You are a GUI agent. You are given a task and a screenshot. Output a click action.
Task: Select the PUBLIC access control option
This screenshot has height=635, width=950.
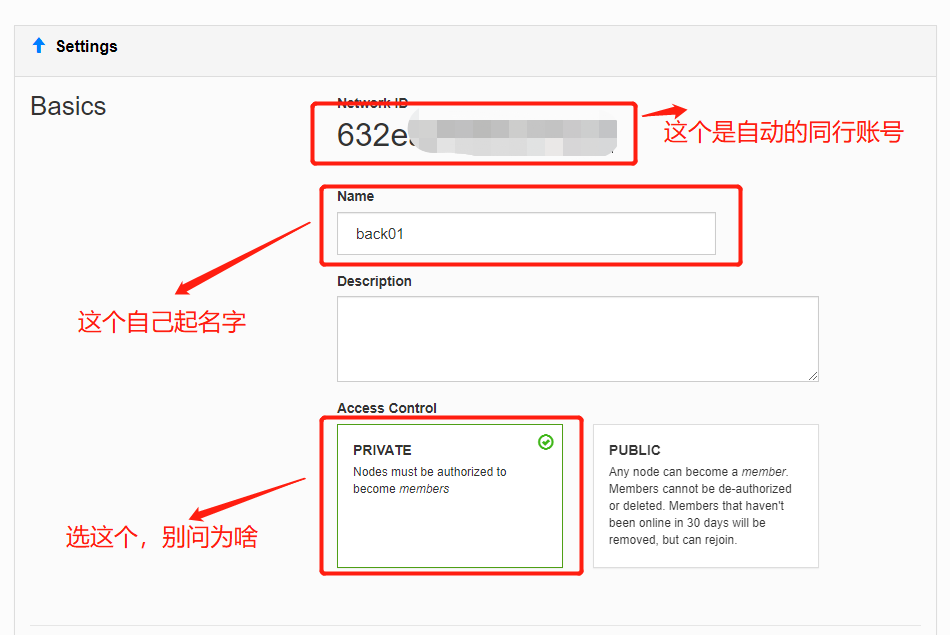click(705, 495)
